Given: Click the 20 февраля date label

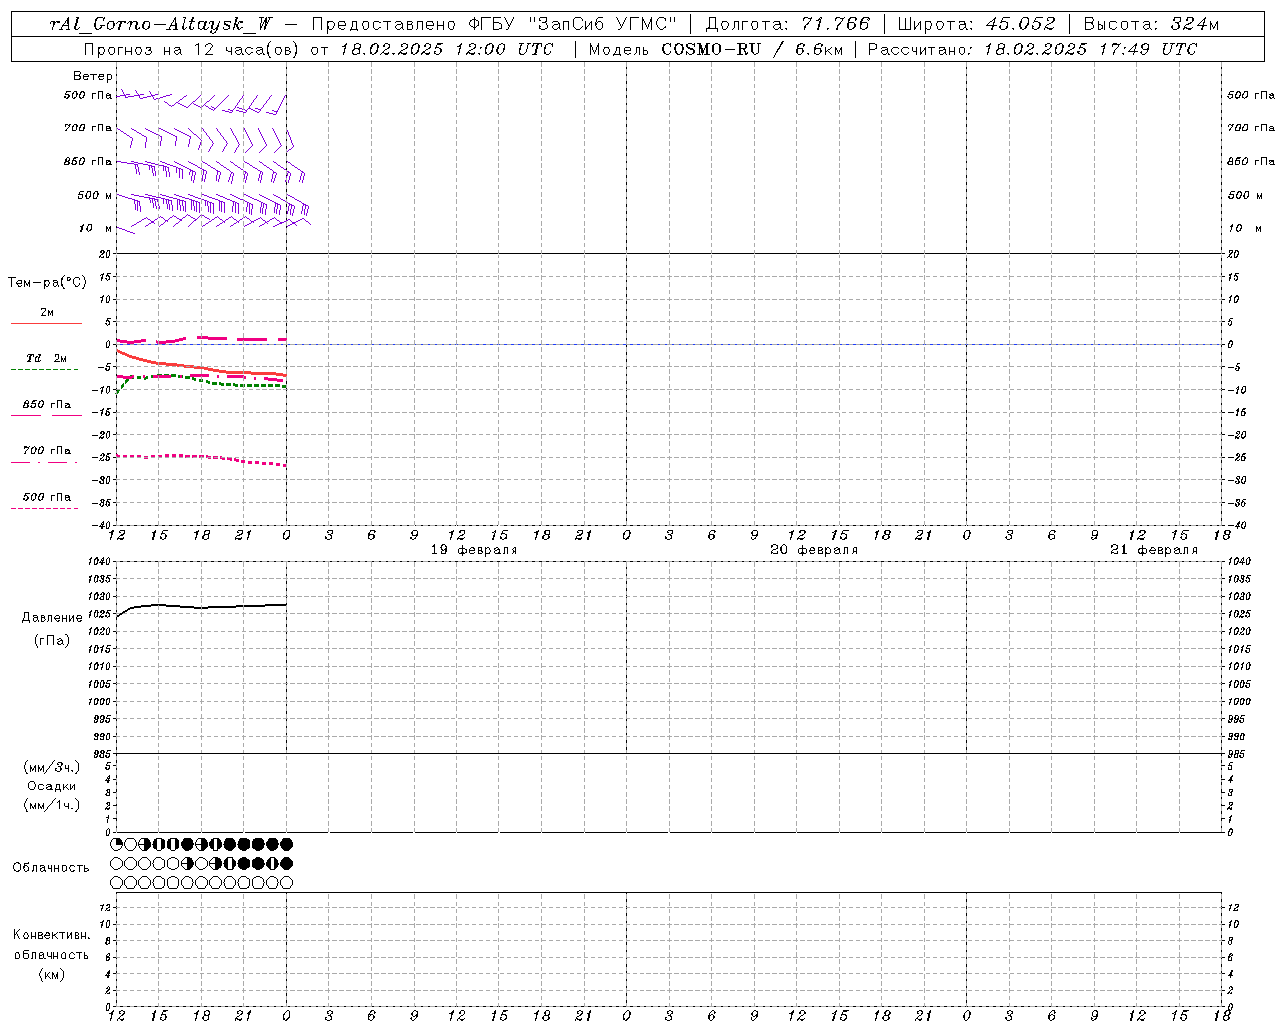Looking at the screenshot, I should tap(814, 550).
